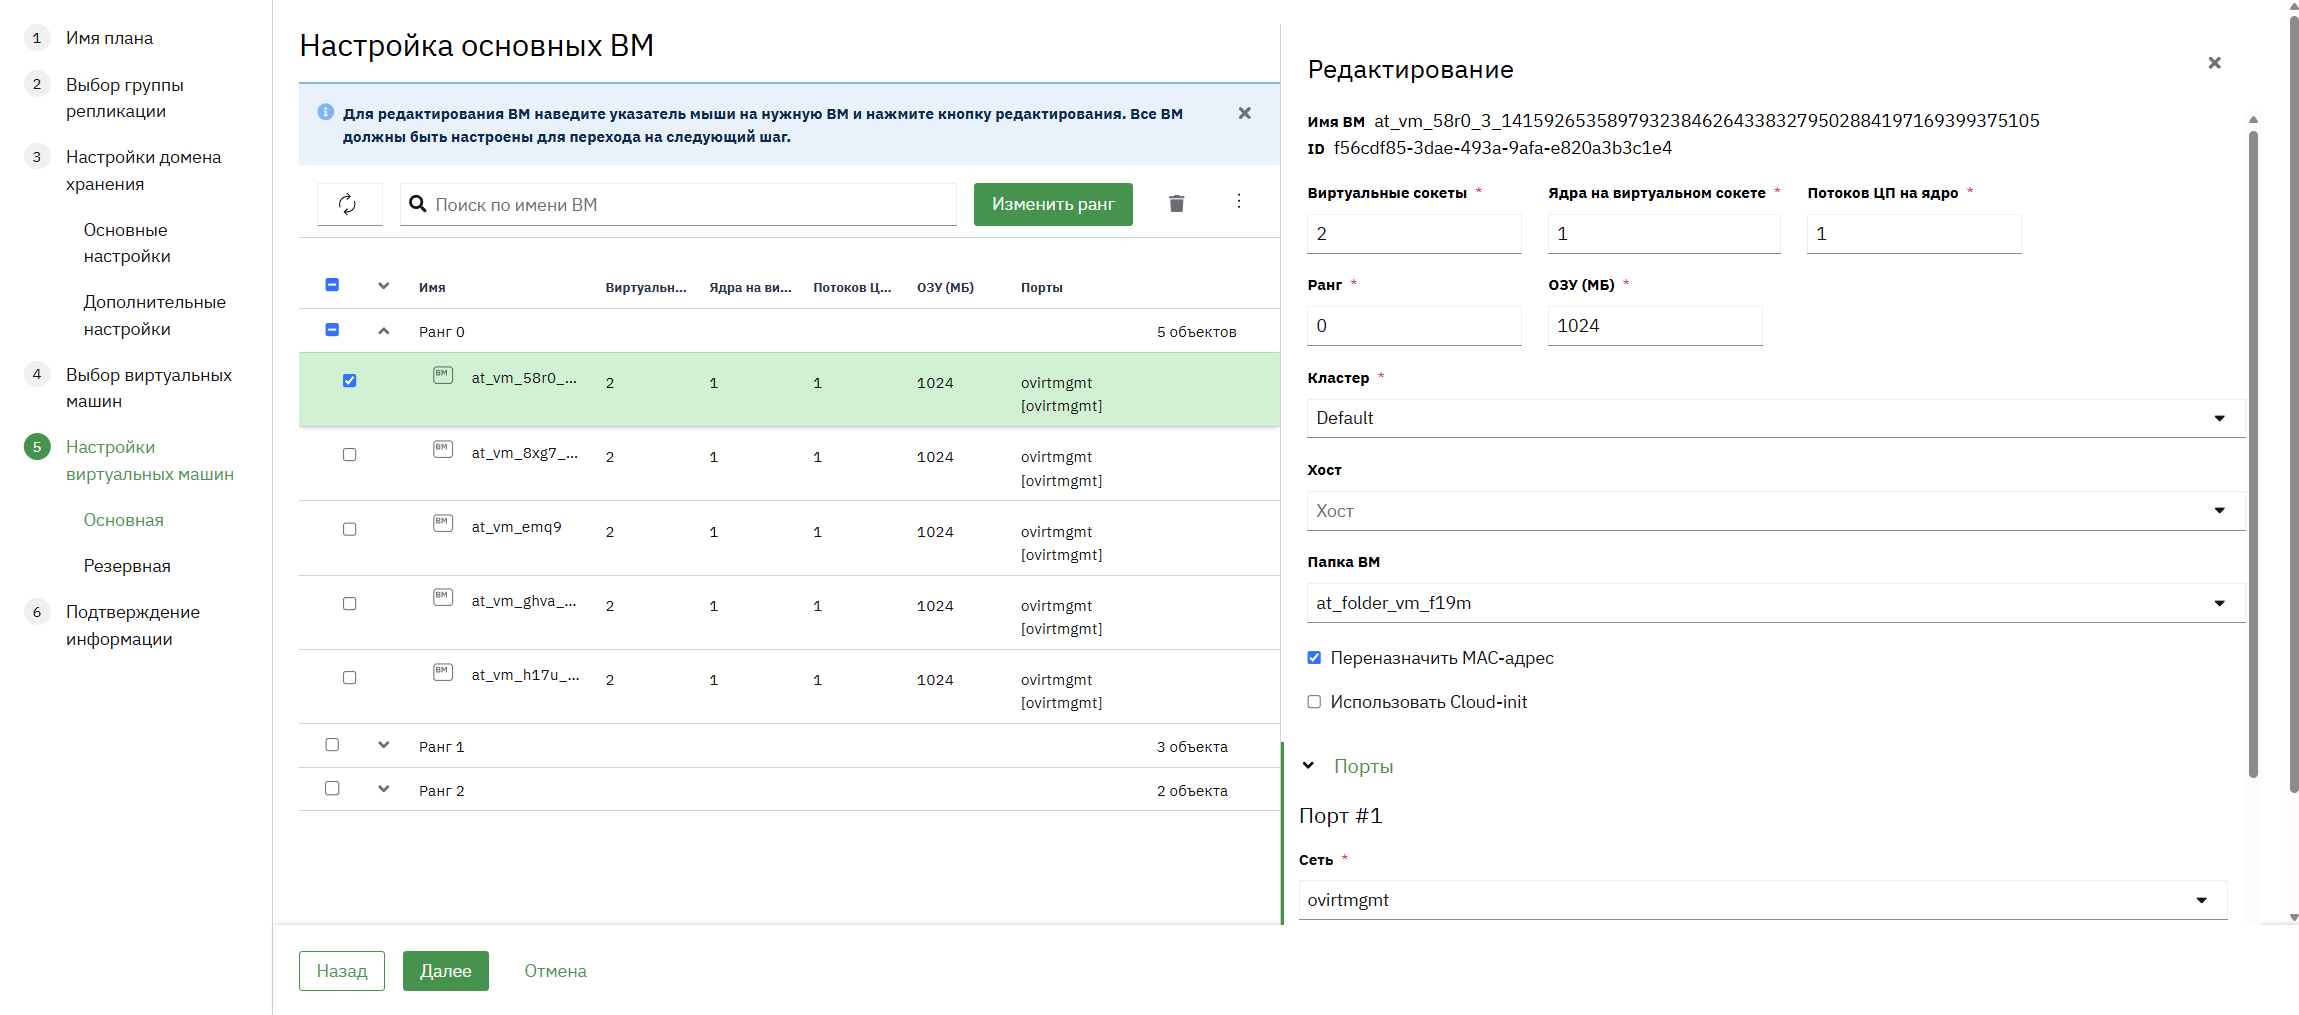Check the at_vm_ghva row checkbox
2299x1015 pixels.
tap(349, 603)
